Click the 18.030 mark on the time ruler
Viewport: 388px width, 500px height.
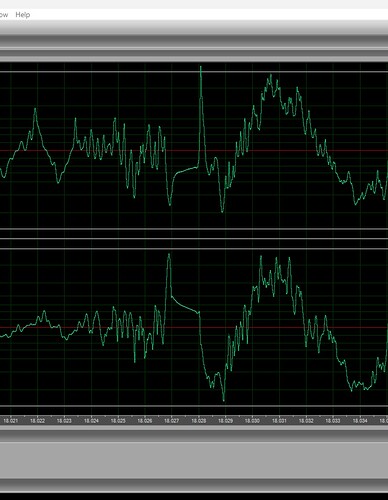(x=252, y=421)
